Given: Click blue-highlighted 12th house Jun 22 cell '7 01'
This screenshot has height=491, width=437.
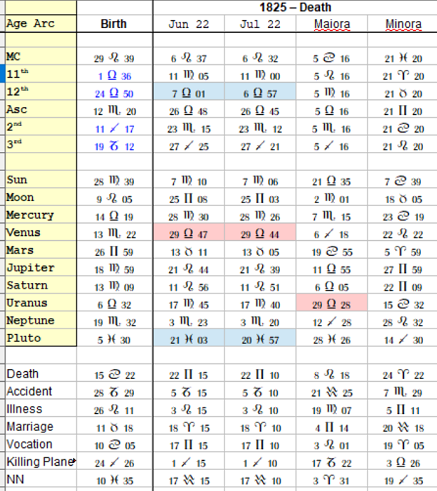Looking at the screenshot, I should tap(189, 92).
